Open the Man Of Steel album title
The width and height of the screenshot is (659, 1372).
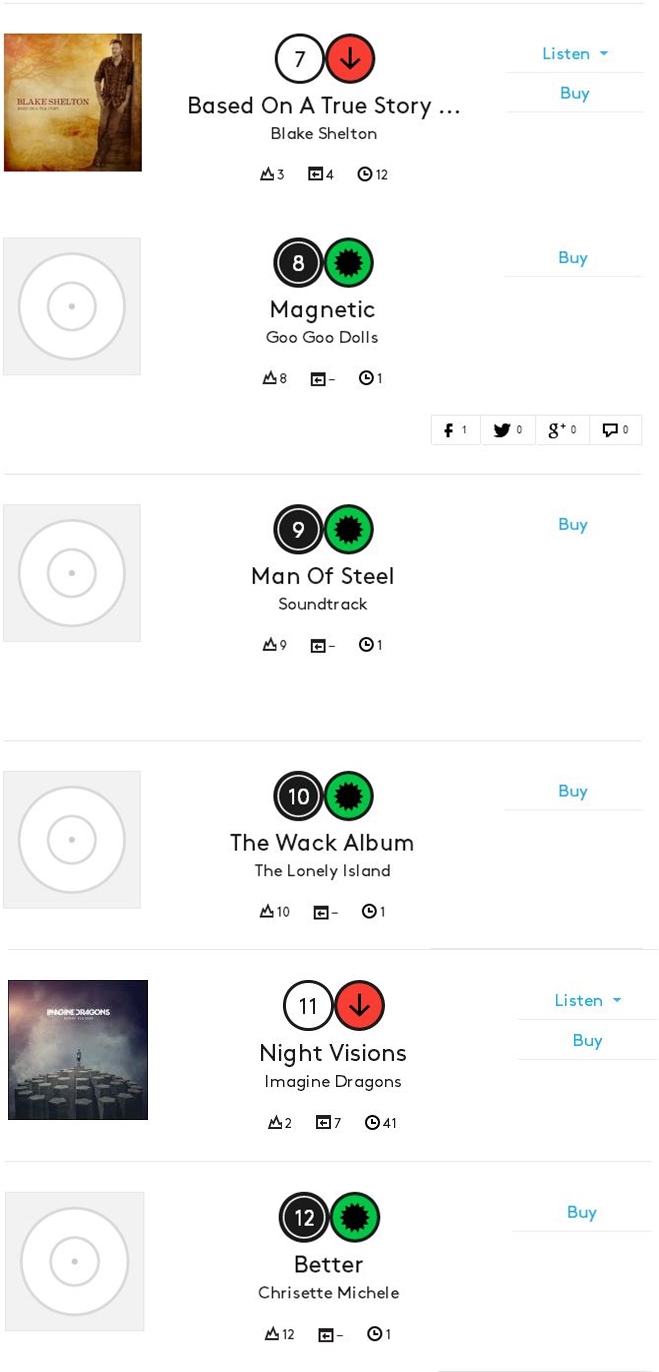click(322, 576)
